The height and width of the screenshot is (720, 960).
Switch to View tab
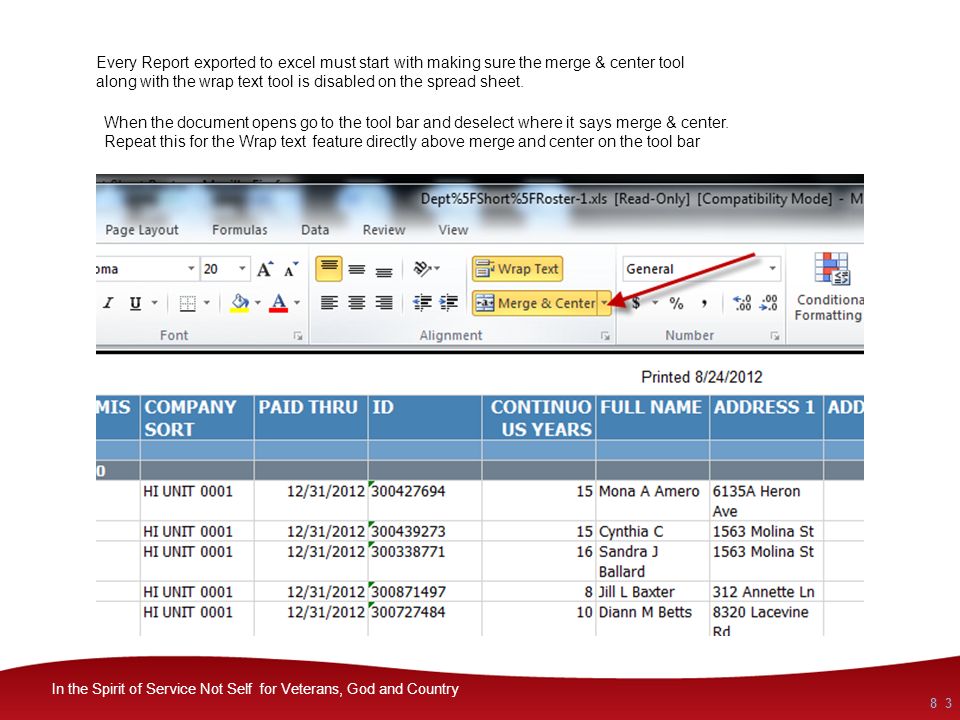[453, 230]
